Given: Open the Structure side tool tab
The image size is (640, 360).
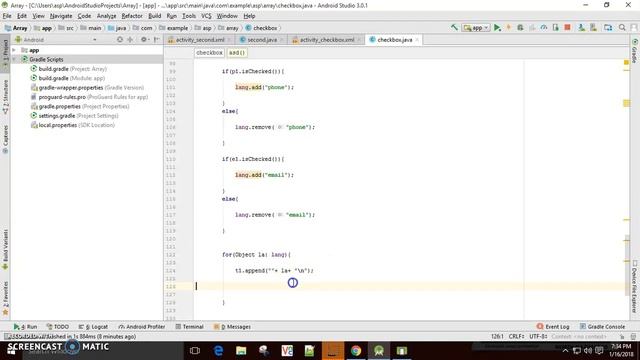Looking at the screenshot, I should pyautogui.click(x=5, y=97).
